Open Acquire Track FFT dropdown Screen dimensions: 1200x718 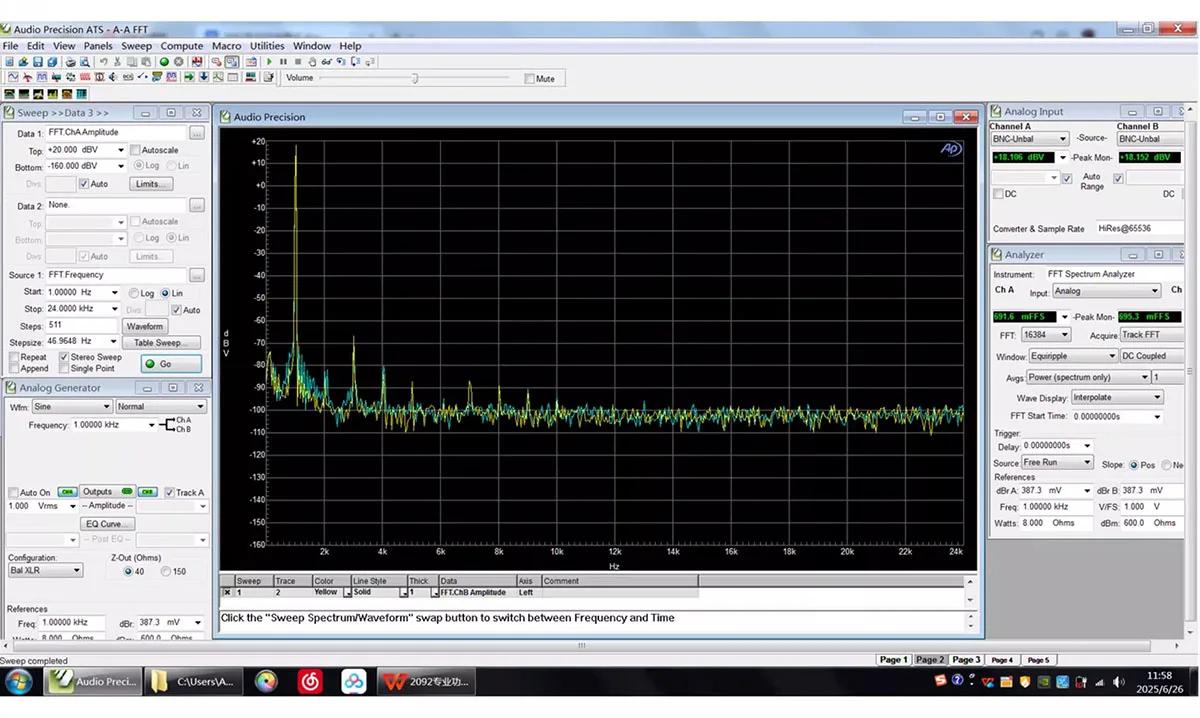tap(1152, 335)
